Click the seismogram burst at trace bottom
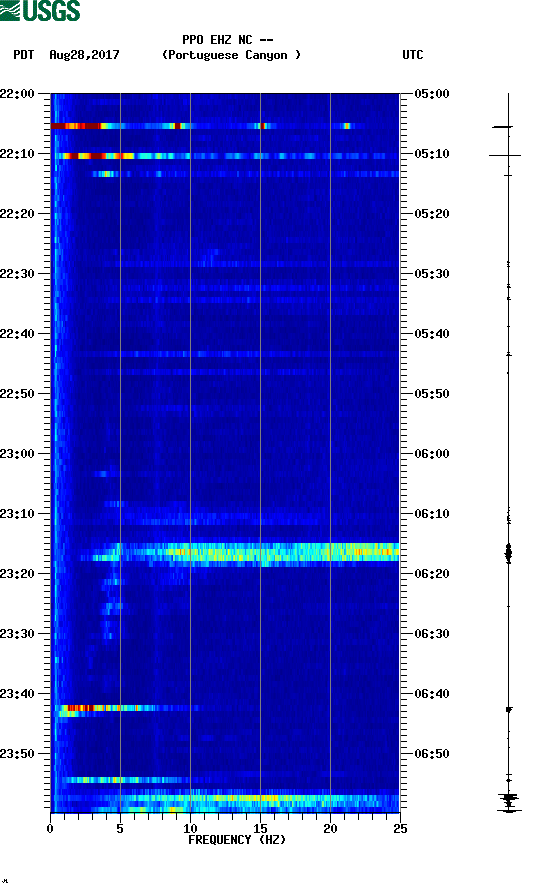Viewport: 552px width, 892px height. click(509, 802)
